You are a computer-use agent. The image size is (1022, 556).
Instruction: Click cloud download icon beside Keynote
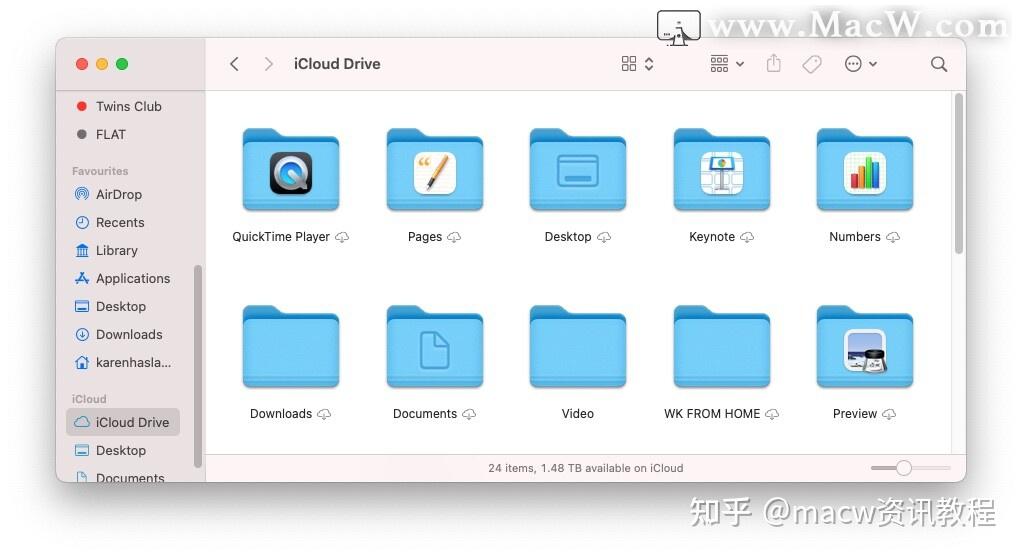[747, 237]
